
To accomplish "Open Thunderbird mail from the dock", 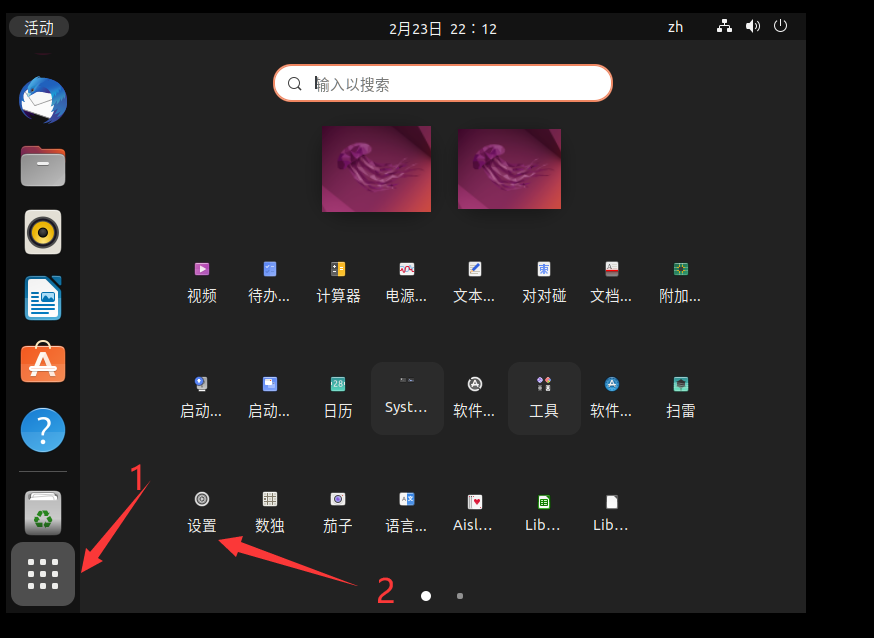I will (x=43, y=100).
